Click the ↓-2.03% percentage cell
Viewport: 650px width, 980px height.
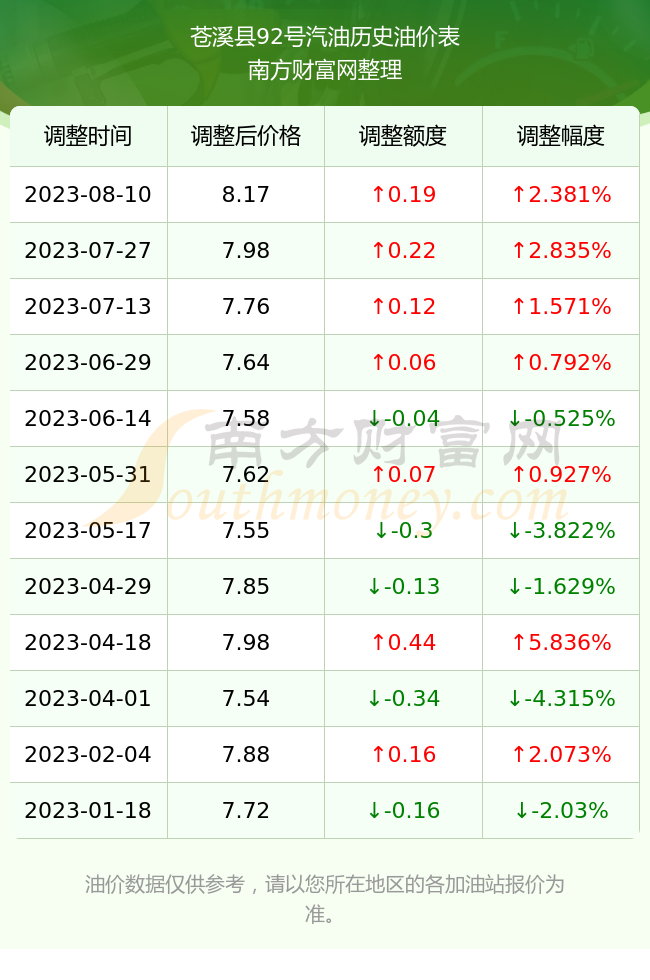tap(561, 811)
